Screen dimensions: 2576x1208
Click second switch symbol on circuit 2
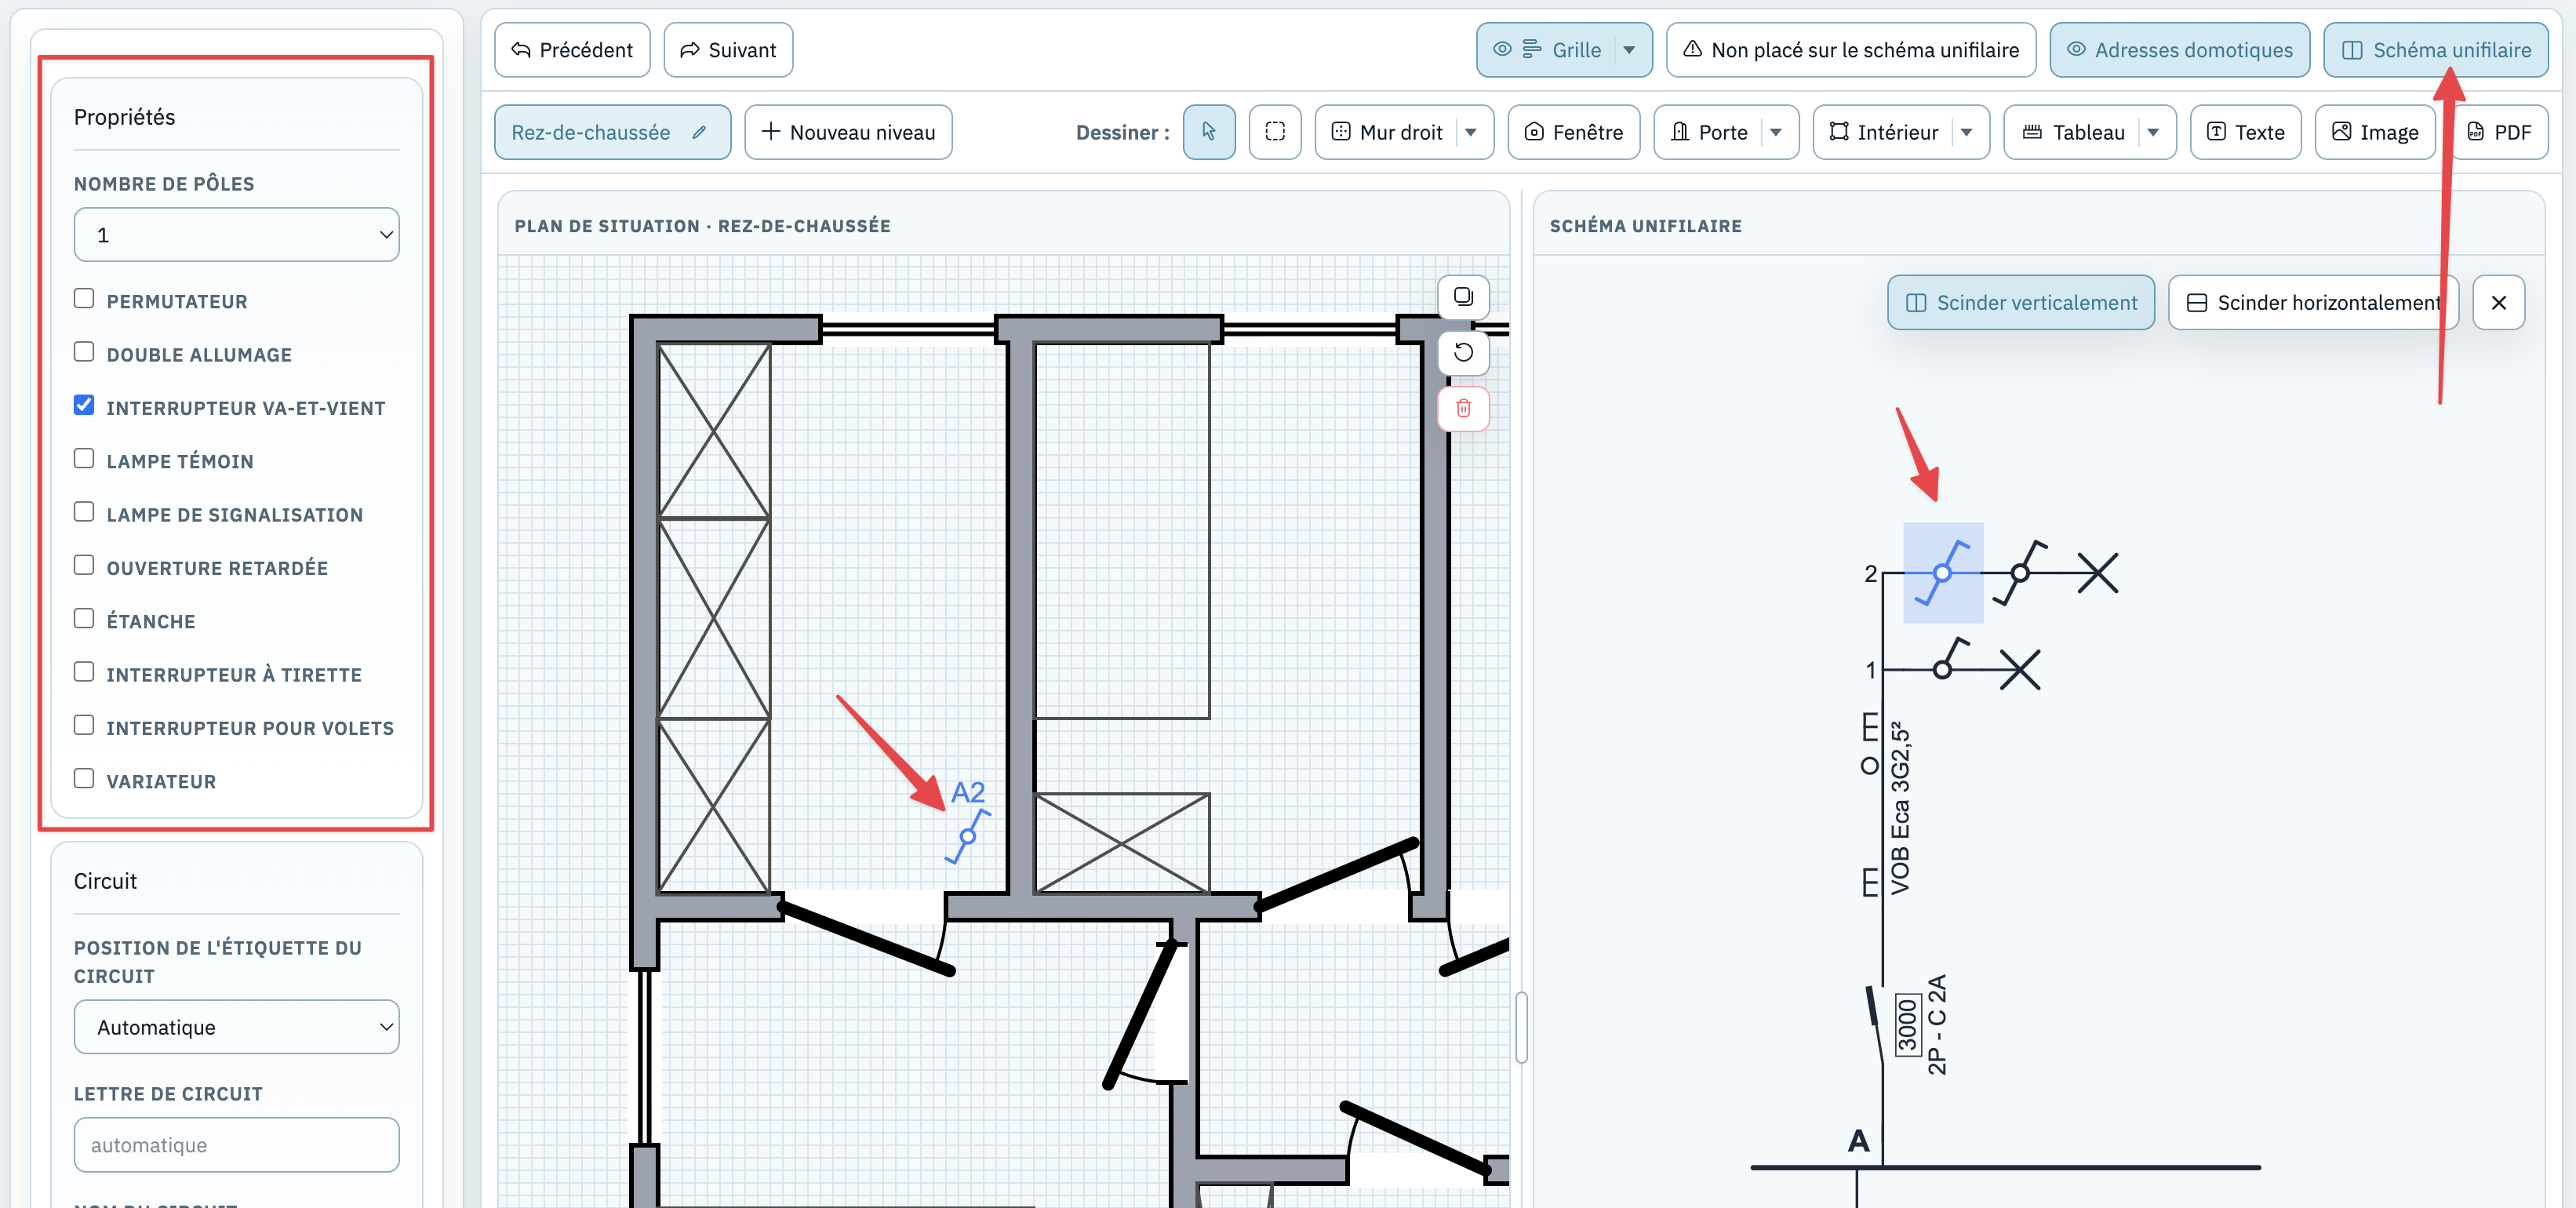pyautogui.click(x=2020, y=573)
